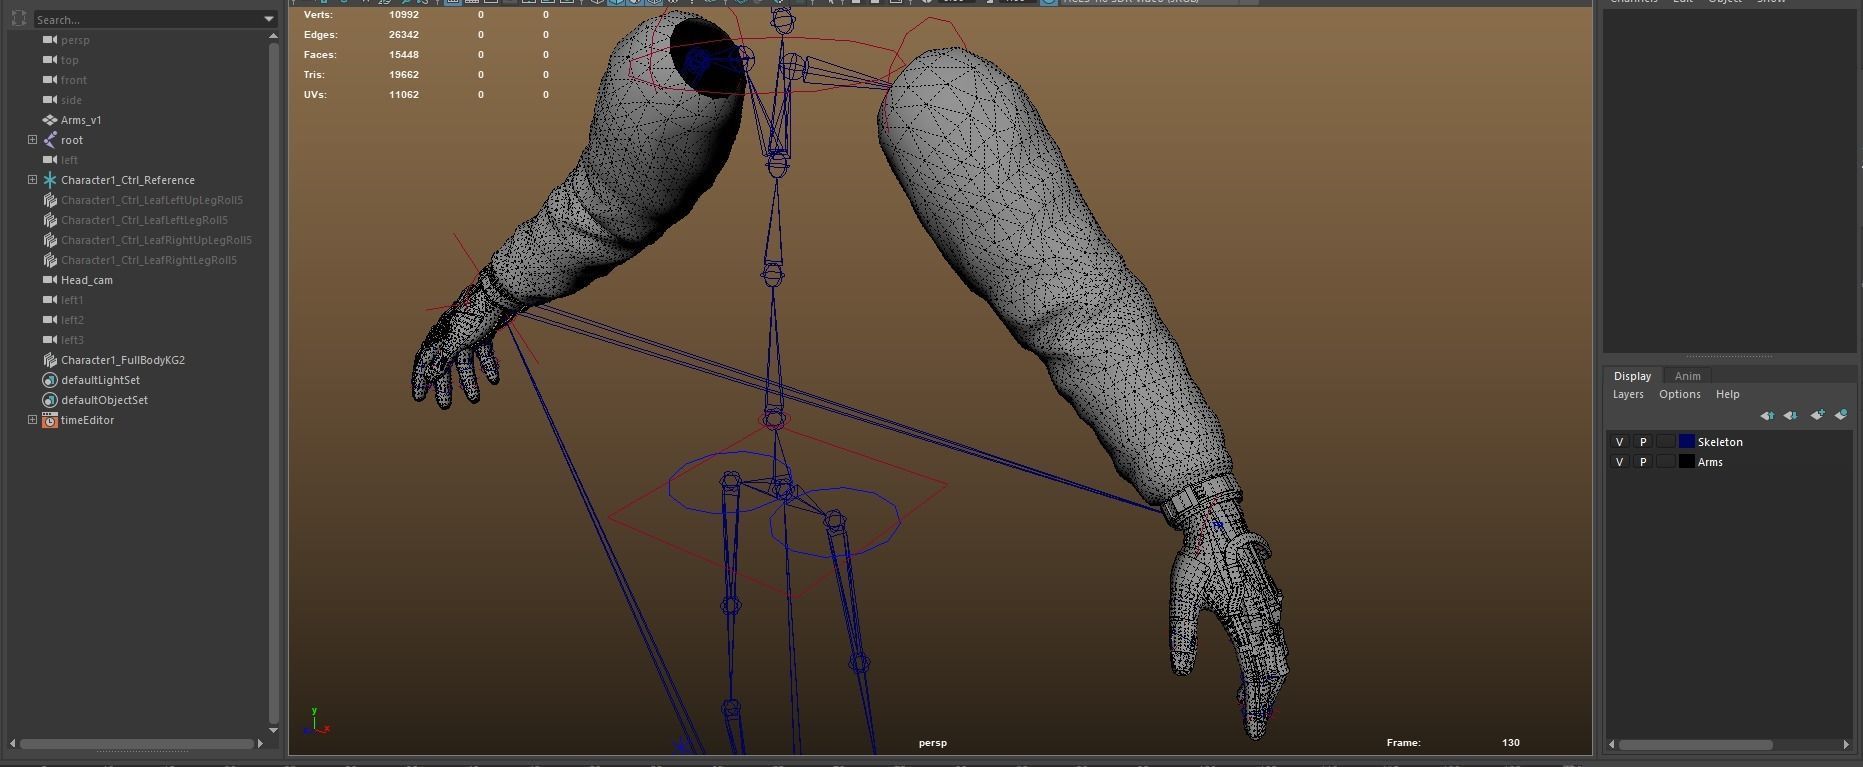The image size is (1863, 767).
Task: Open the Outliner search dropdown arrow
Action: [x=269, y=19]
